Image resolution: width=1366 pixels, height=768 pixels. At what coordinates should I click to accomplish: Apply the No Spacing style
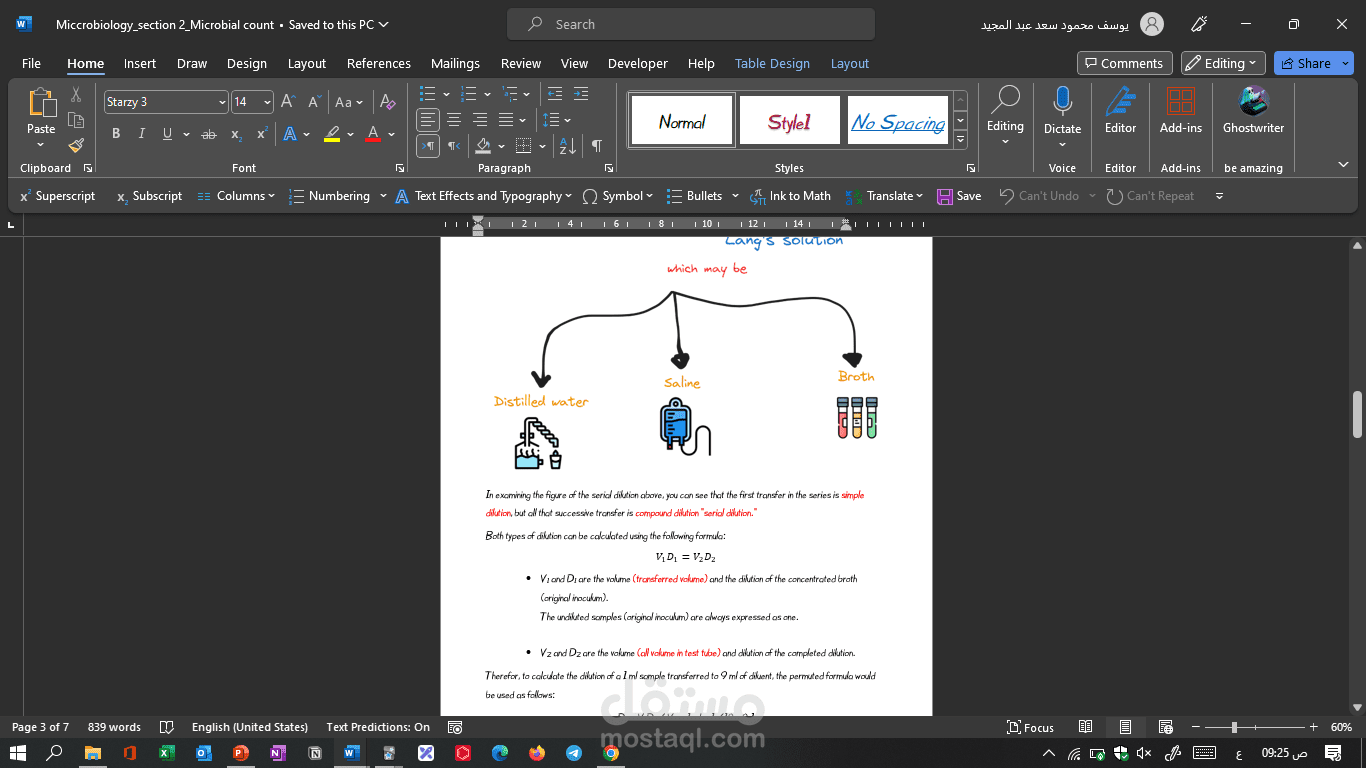point(898,121)
